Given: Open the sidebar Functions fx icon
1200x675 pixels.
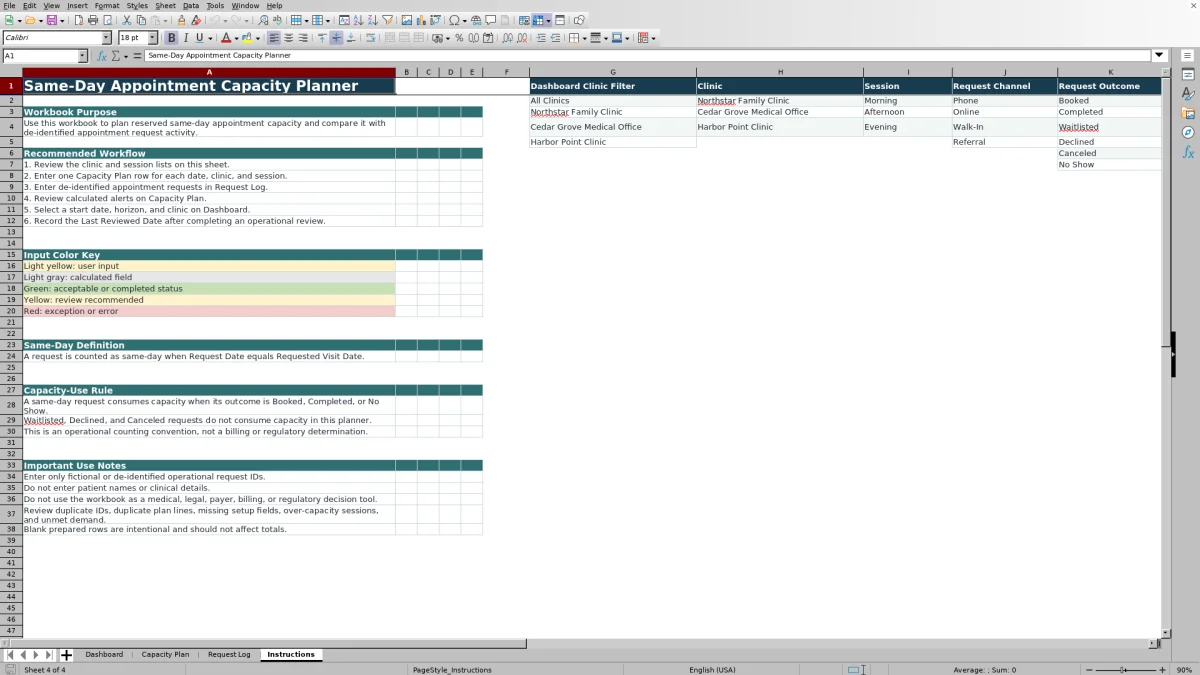Looking at the screenshot, I should (1188, 152).
